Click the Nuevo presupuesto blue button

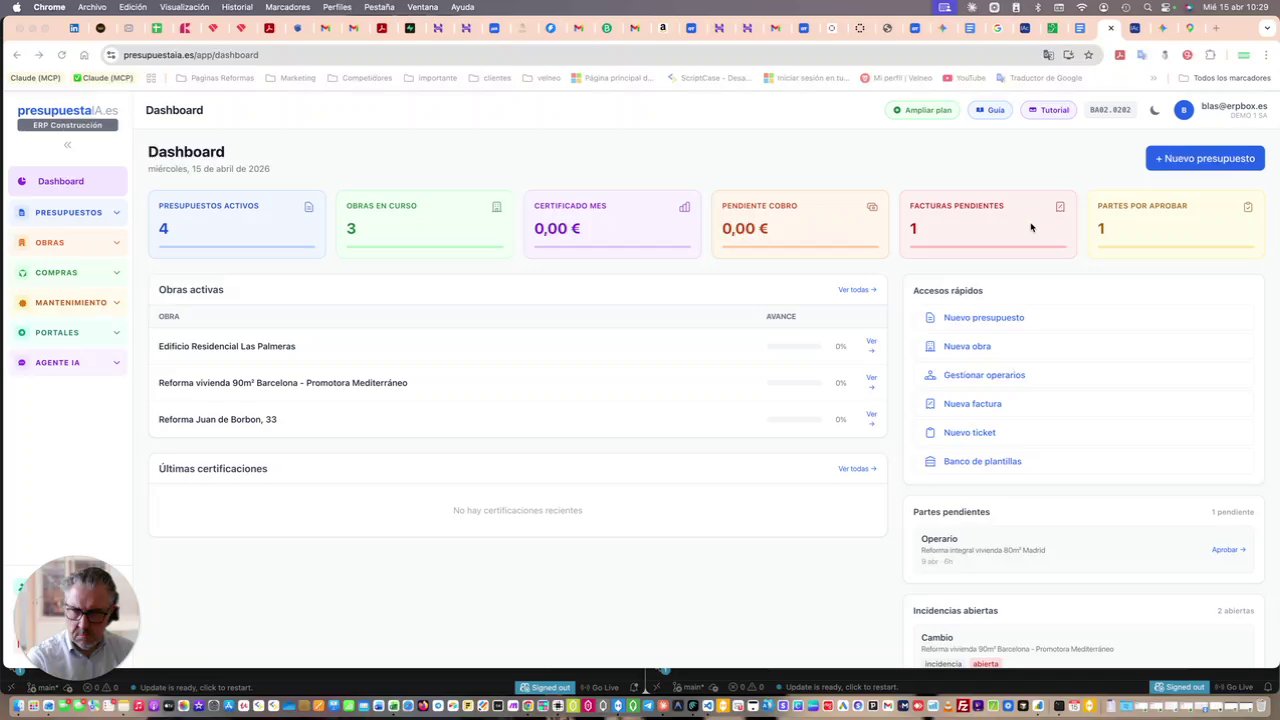(x=1205, y=158)
